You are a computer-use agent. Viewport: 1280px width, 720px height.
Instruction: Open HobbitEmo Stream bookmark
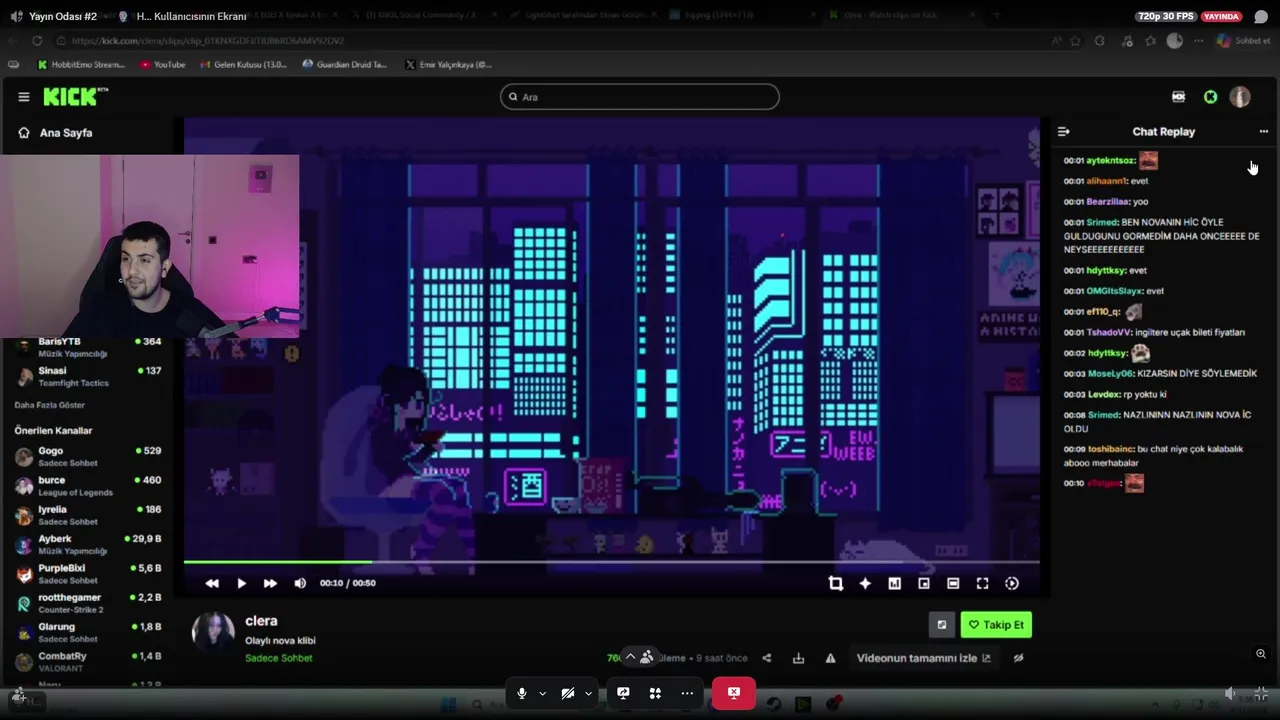click(81, 65)
